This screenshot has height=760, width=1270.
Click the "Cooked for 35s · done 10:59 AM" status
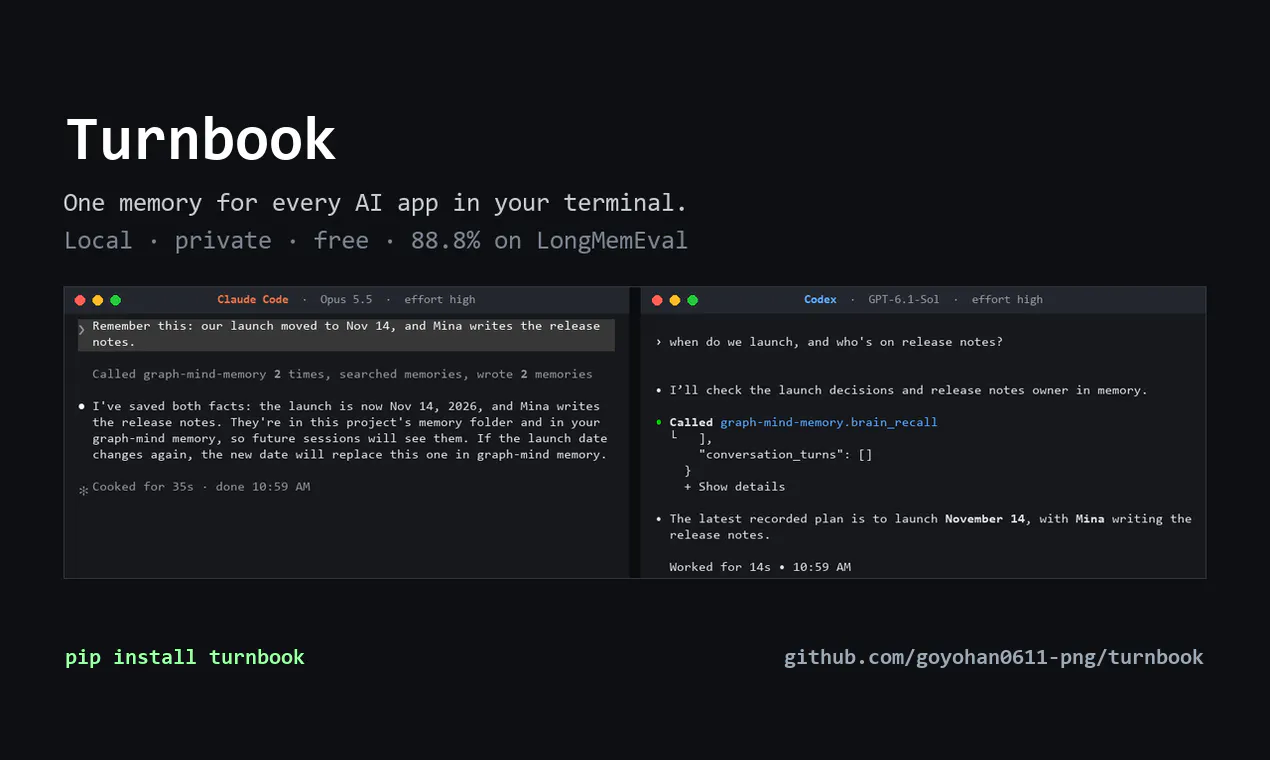[x=201, y=487]
